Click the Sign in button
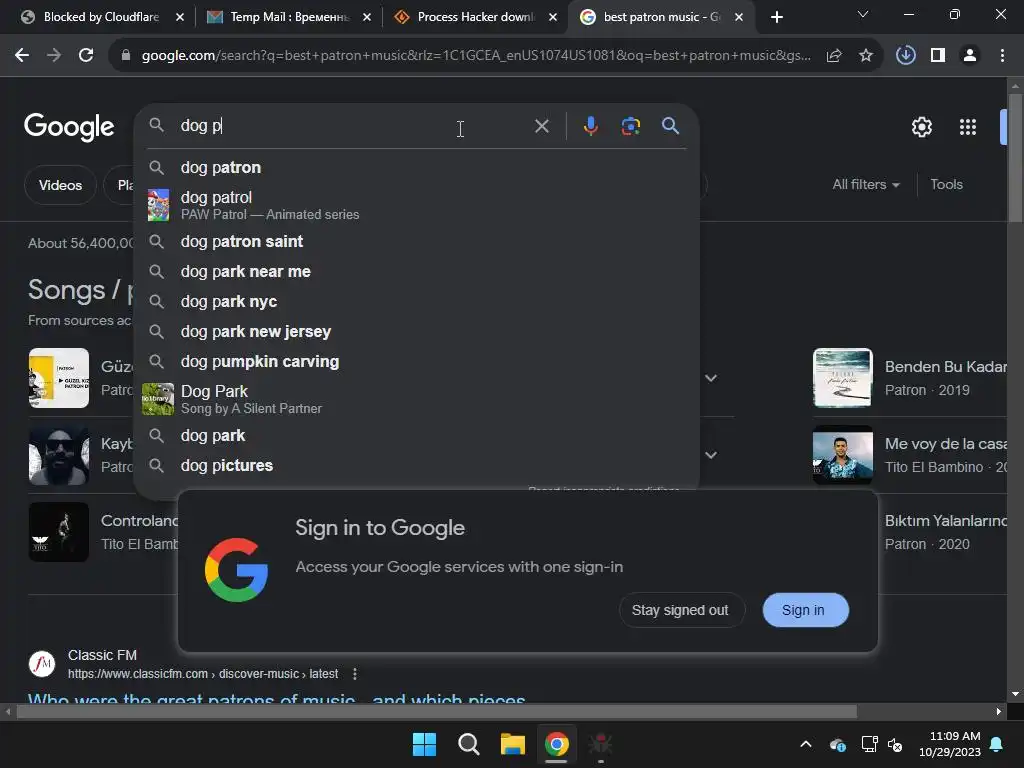The height and width of the screenshot is (768, 1024). [x=805, y=610]
